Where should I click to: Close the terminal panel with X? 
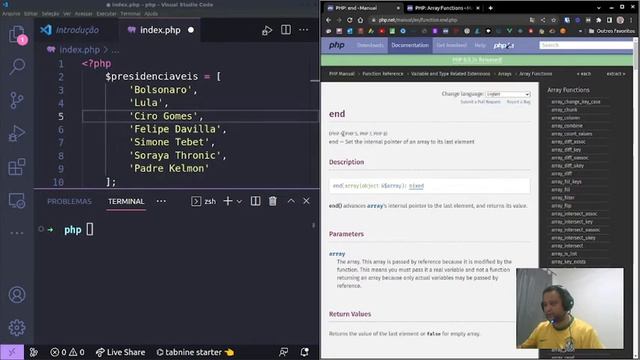point(307,201)
